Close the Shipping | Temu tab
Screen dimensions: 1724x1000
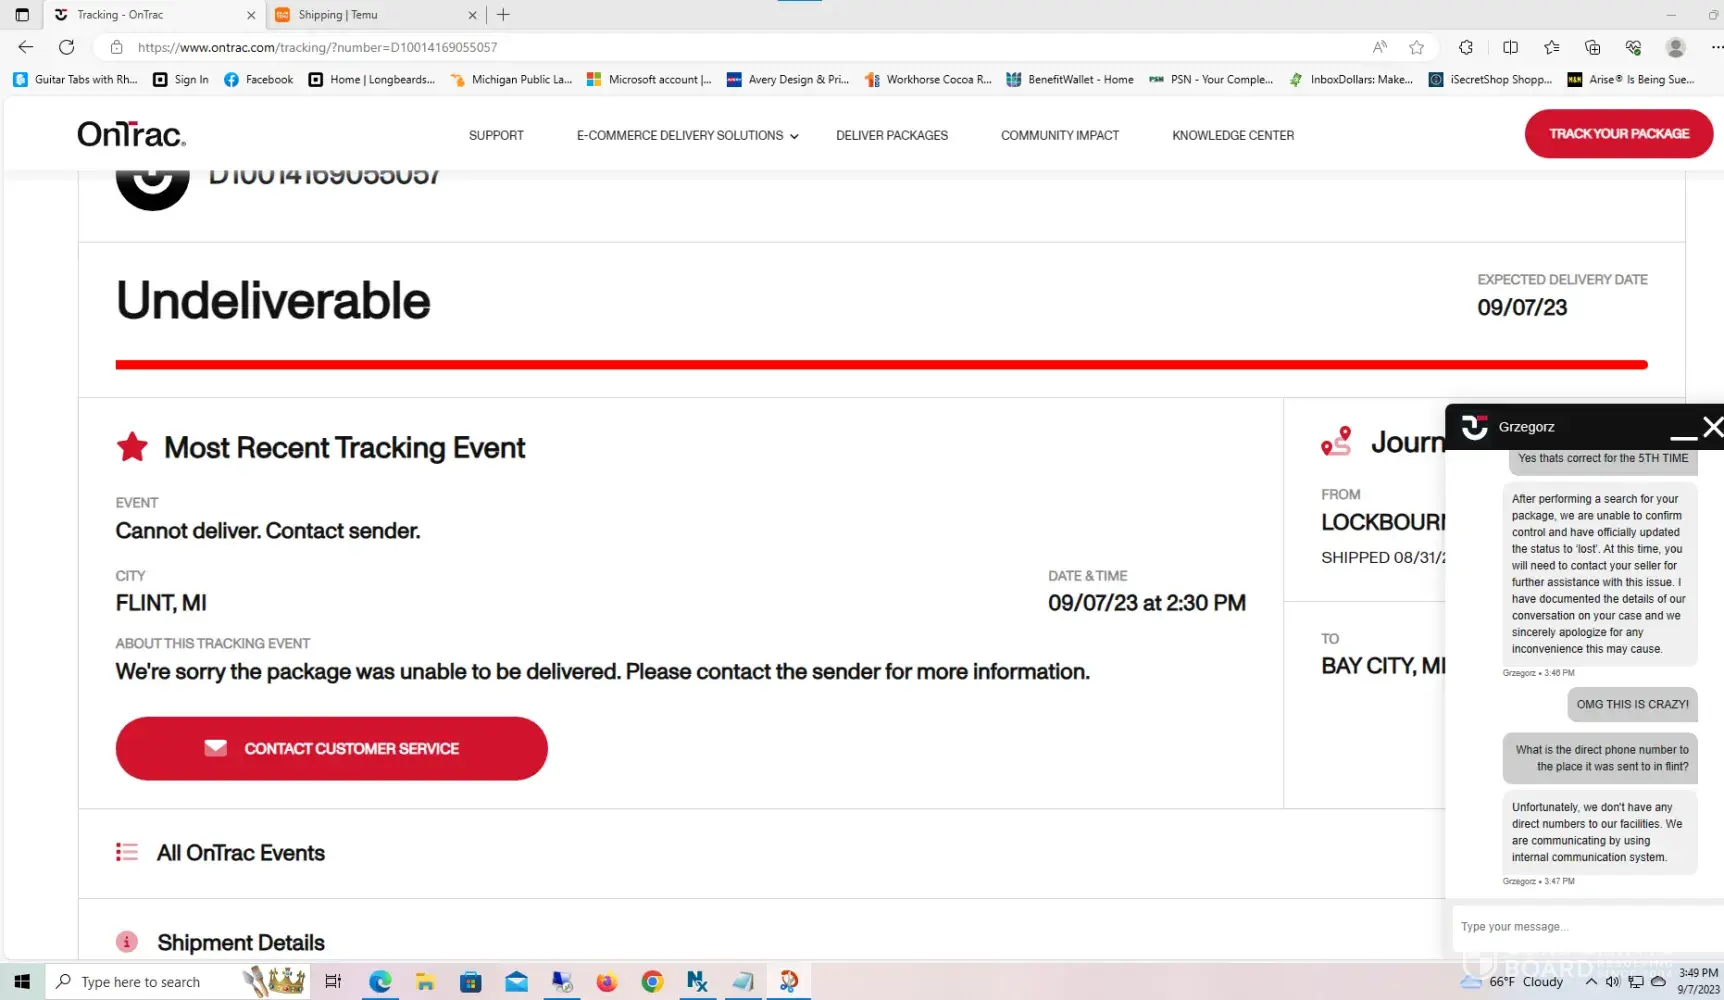[472, 15]
